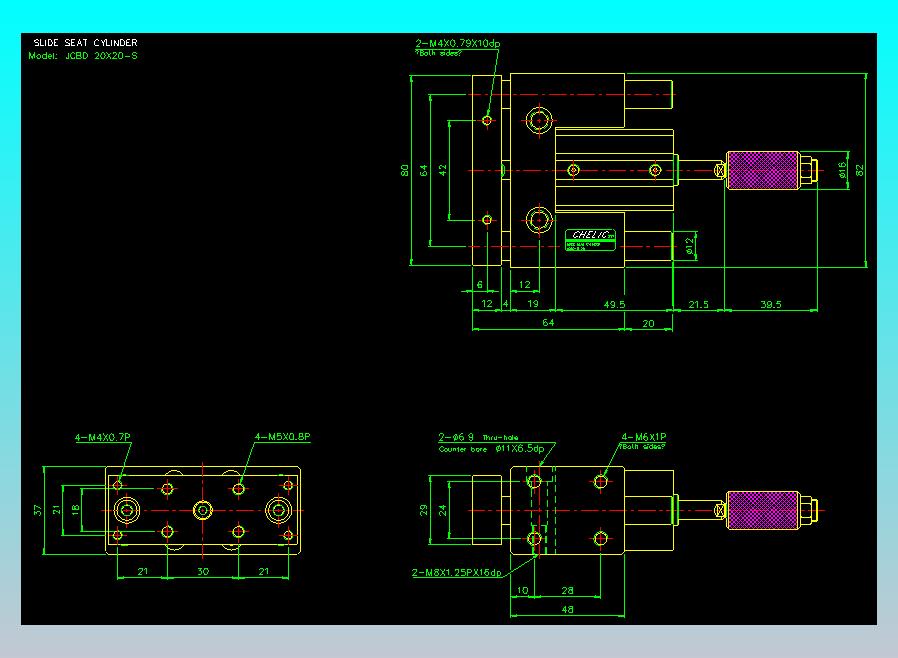Select the '6' horizontal dimension text
This screenshot has width=898, height=658.
tap(480, 285)
